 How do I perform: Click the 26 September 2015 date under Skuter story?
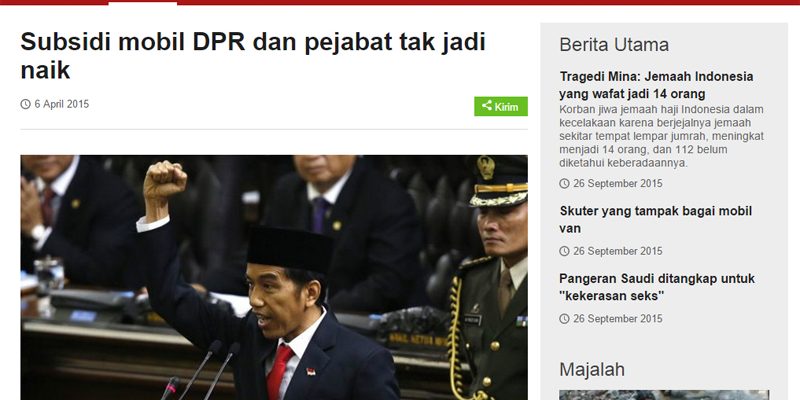click(618, 251)
